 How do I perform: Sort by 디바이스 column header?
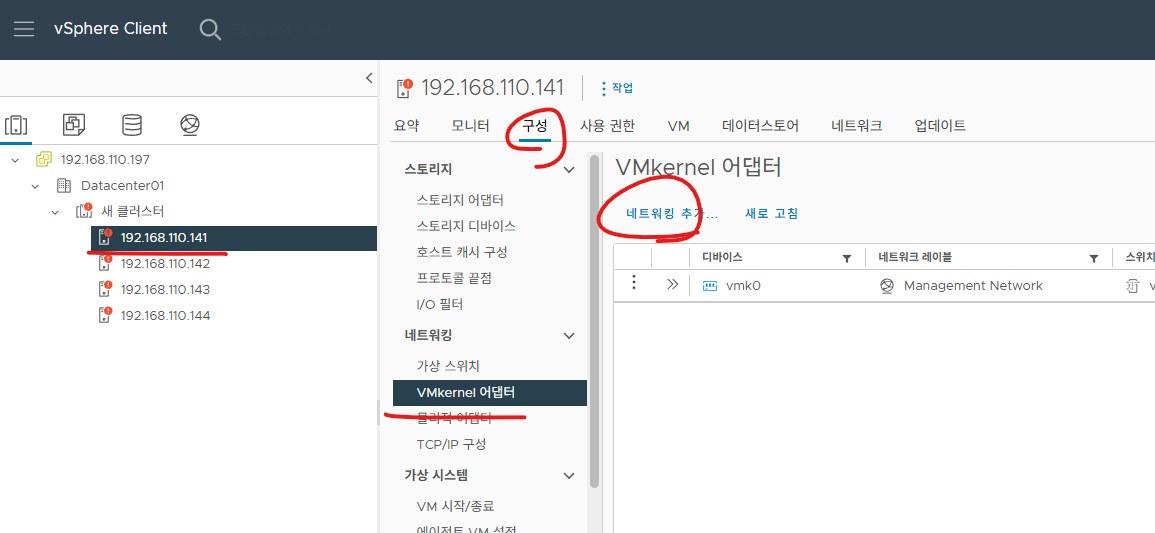[722, 258]
